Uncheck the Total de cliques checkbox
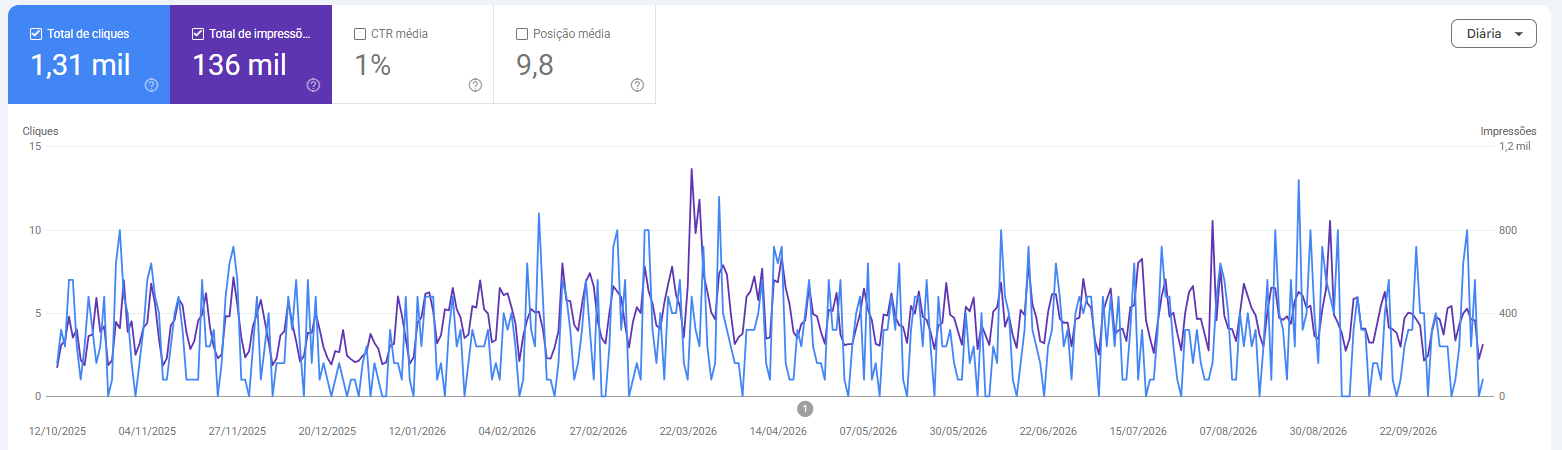This screenshot has width=1562, height=450. point(36,34)
